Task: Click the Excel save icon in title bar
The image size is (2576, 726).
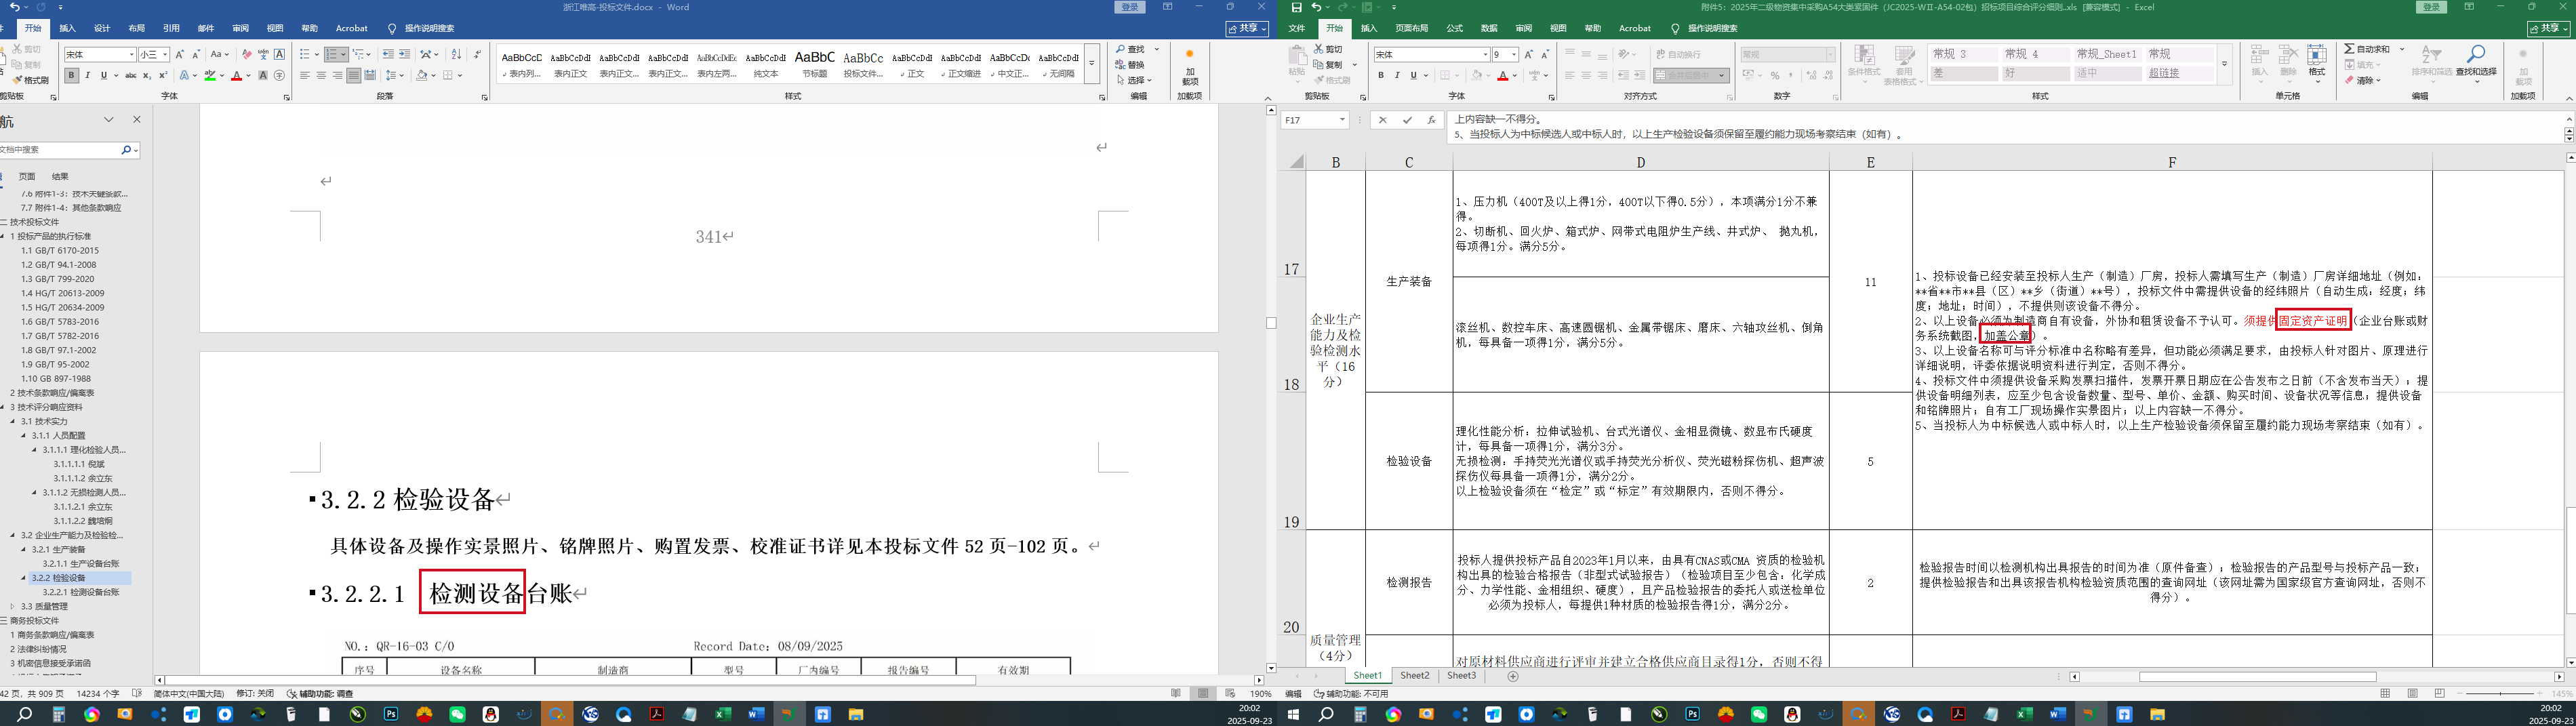Action: [x=1297, y=7]
